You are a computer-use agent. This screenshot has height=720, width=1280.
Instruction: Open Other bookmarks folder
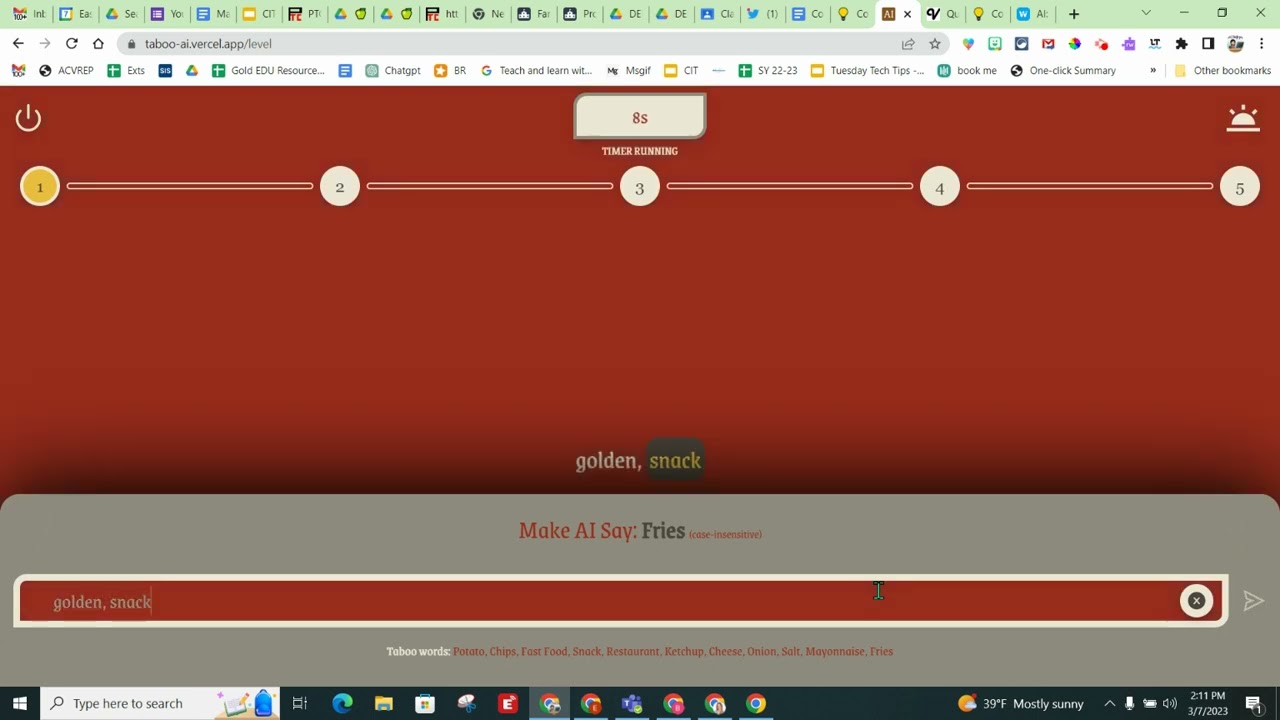[1222, 71]
